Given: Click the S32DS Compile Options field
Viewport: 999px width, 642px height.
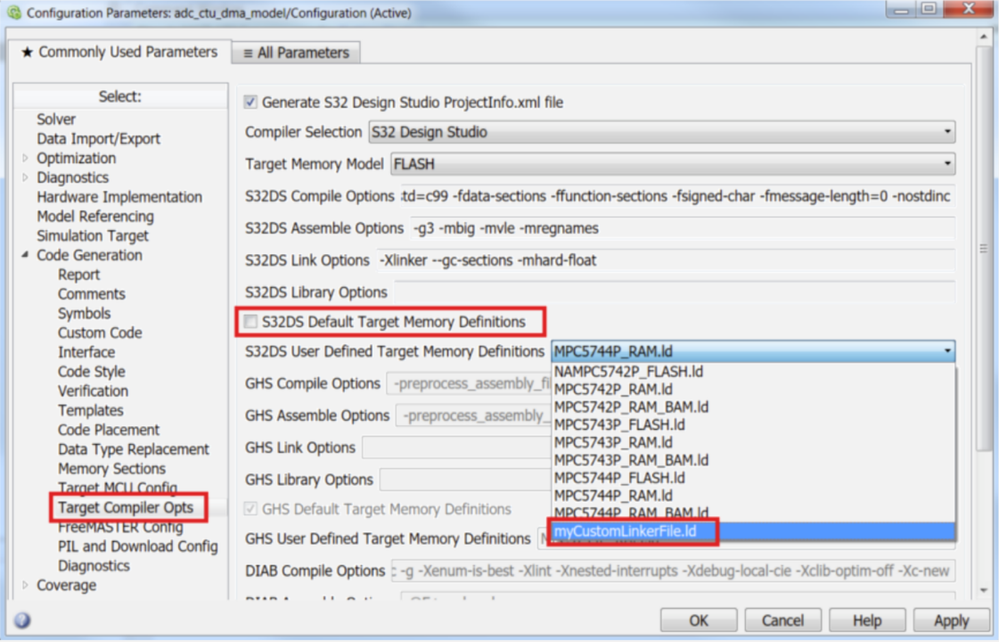Looking at the screenshot, I should [677, 196].
